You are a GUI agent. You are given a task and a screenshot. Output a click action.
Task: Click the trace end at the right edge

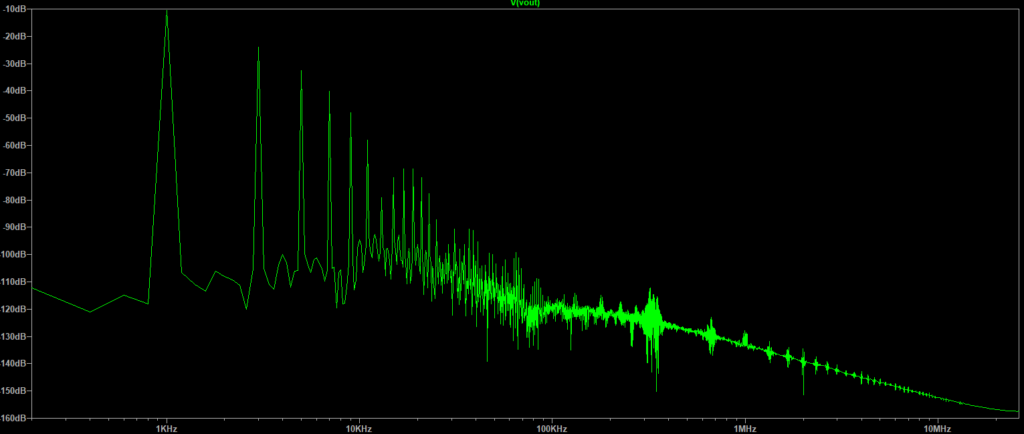click(x=1017, y=411)
